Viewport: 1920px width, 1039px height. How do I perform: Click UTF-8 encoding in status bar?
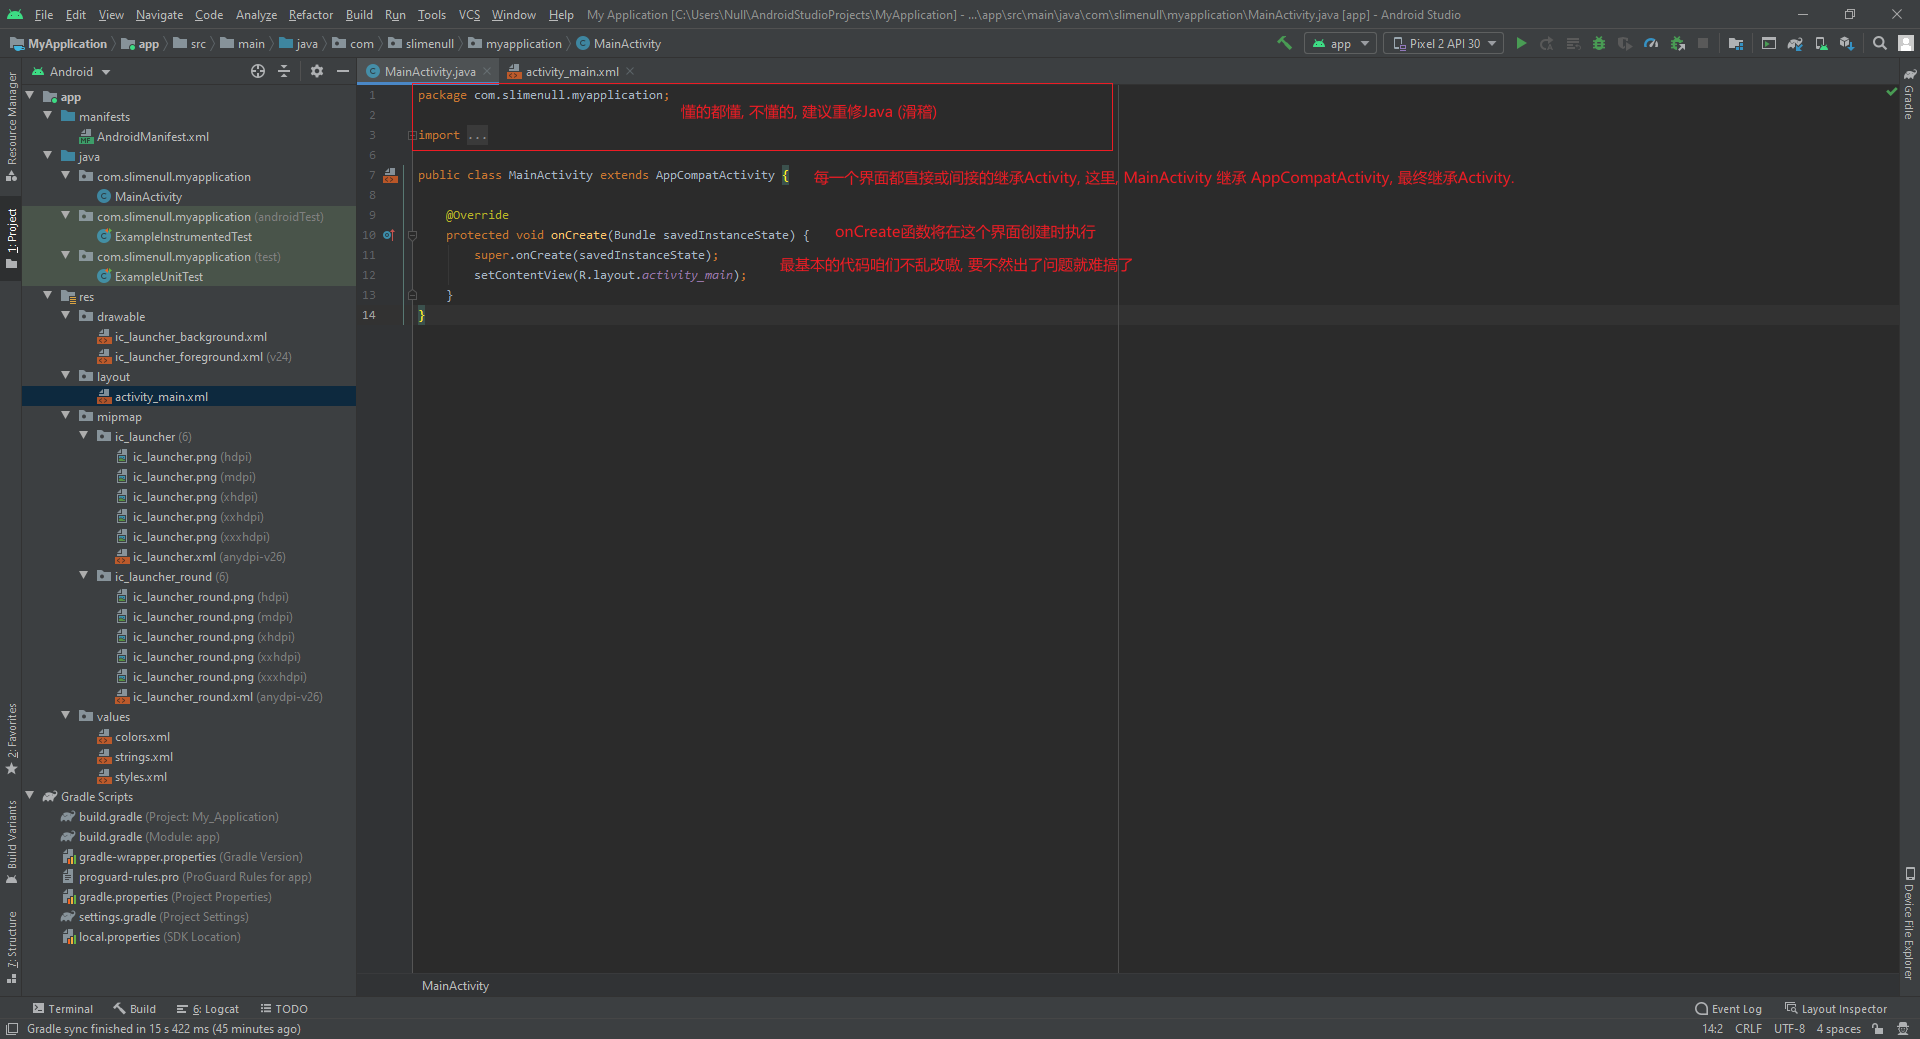[1789, 1029]
